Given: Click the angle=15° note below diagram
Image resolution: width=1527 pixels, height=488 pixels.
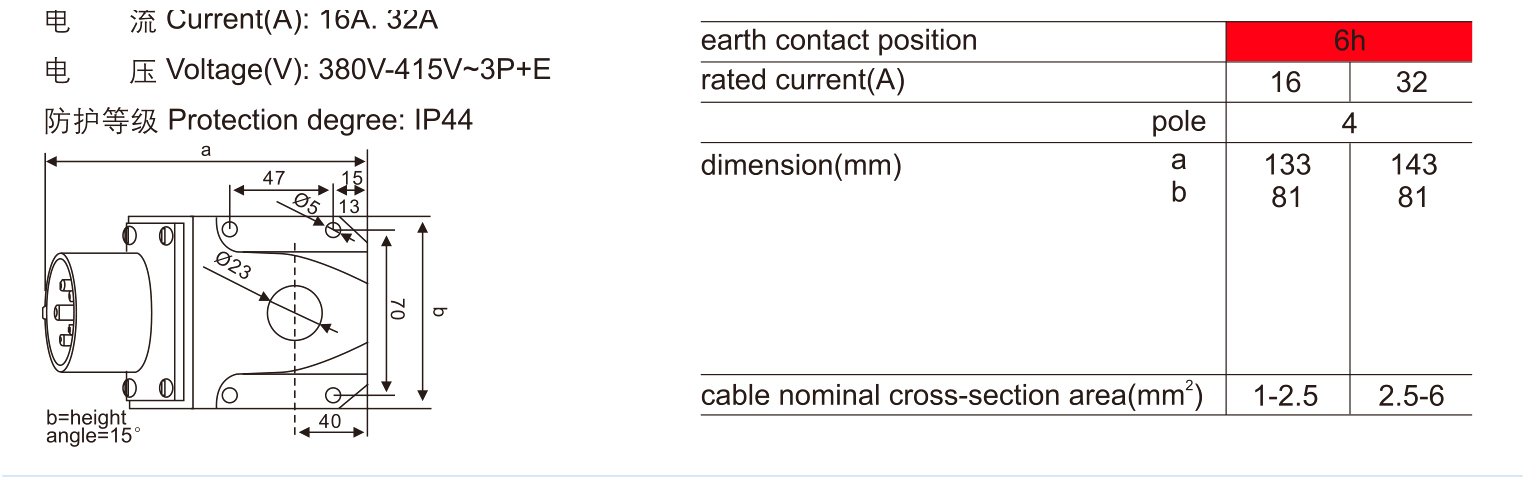Looking at the screenshot, I should [93, 436].
